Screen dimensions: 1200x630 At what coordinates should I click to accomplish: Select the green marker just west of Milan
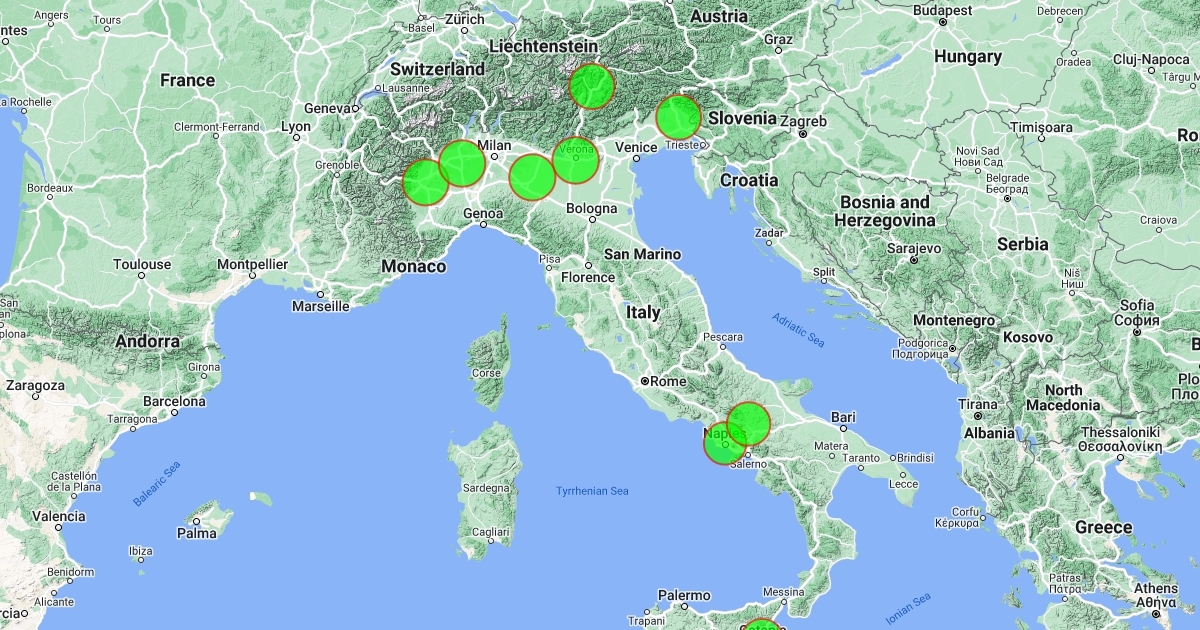[462, 163]
